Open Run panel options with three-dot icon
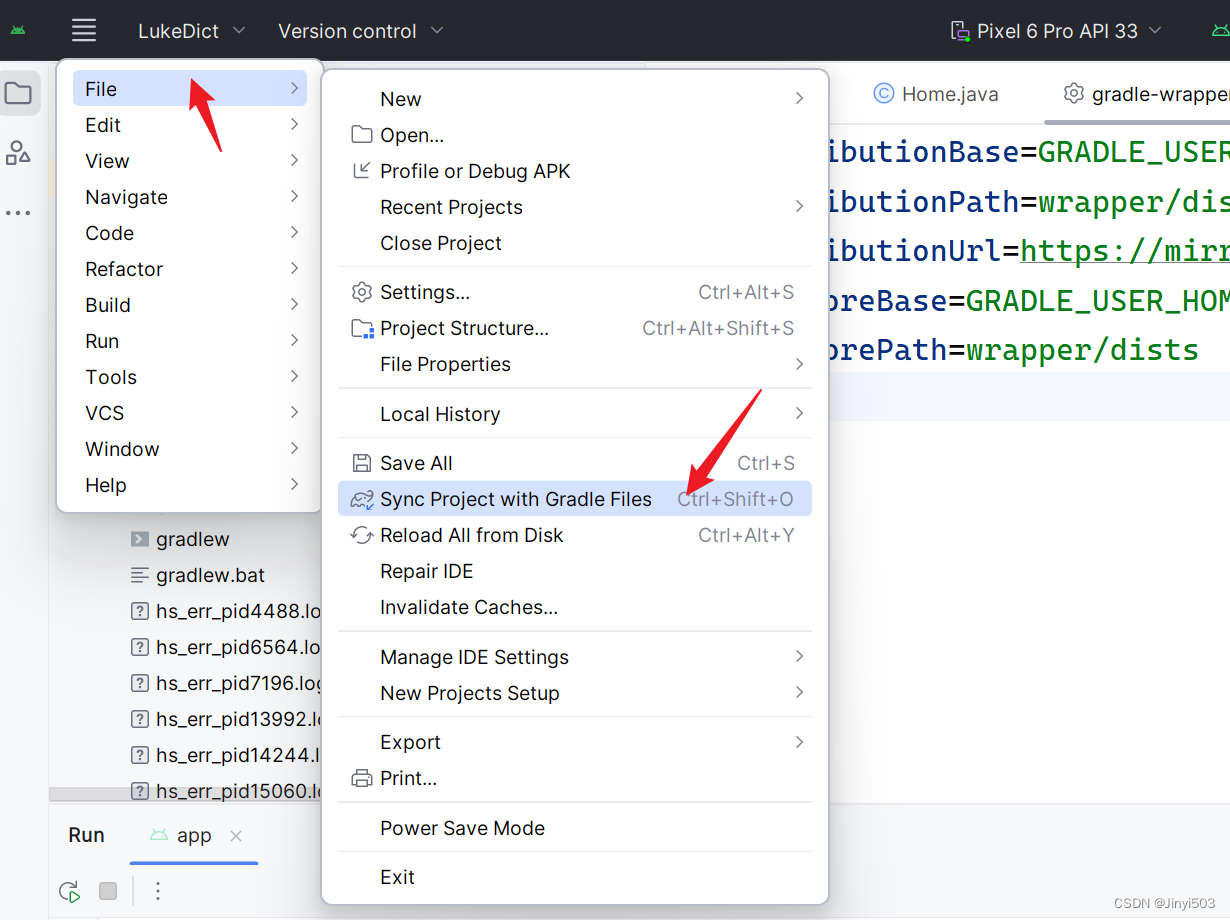The image size is (1230, 920). click(158, 891)
